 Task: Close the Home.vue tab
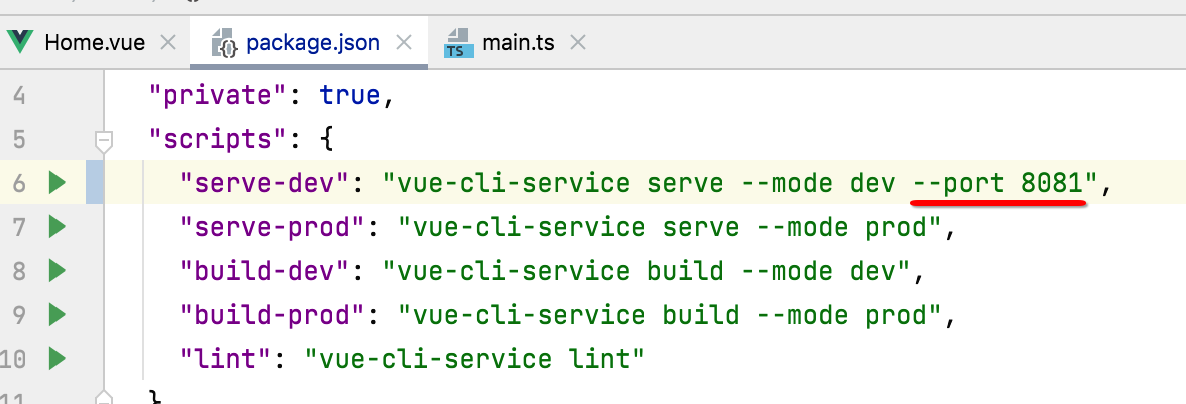coord(168,42)
